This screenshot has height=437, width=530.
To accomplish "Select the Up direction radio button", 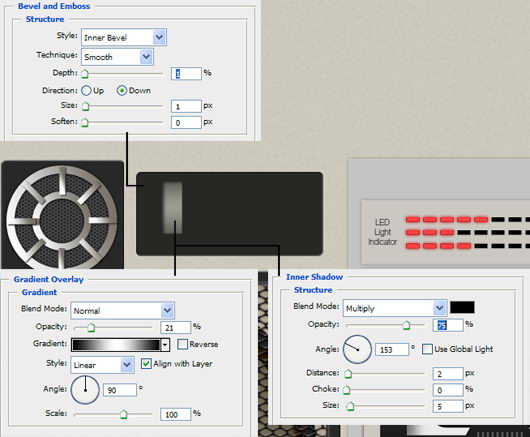I will tap(86, 91).
